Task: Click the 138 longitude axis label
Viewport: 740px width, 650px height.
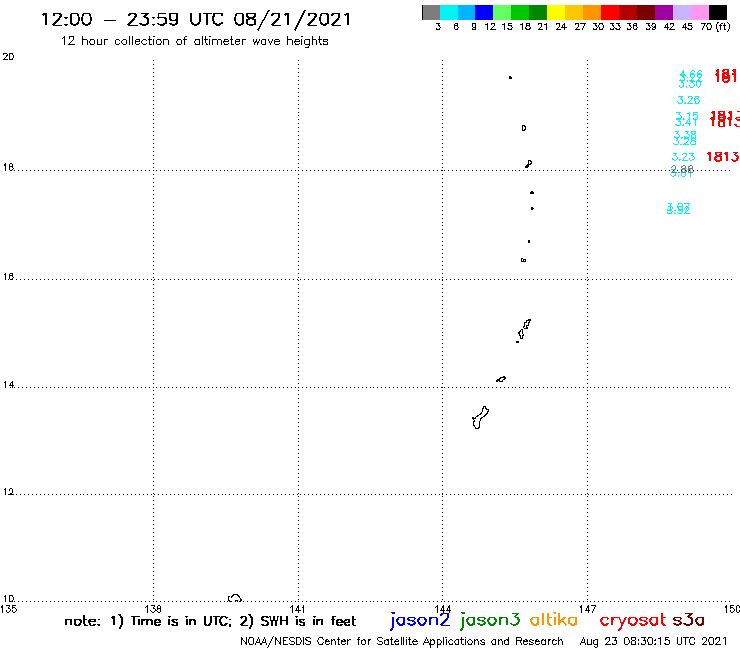Action: (153, 609)
